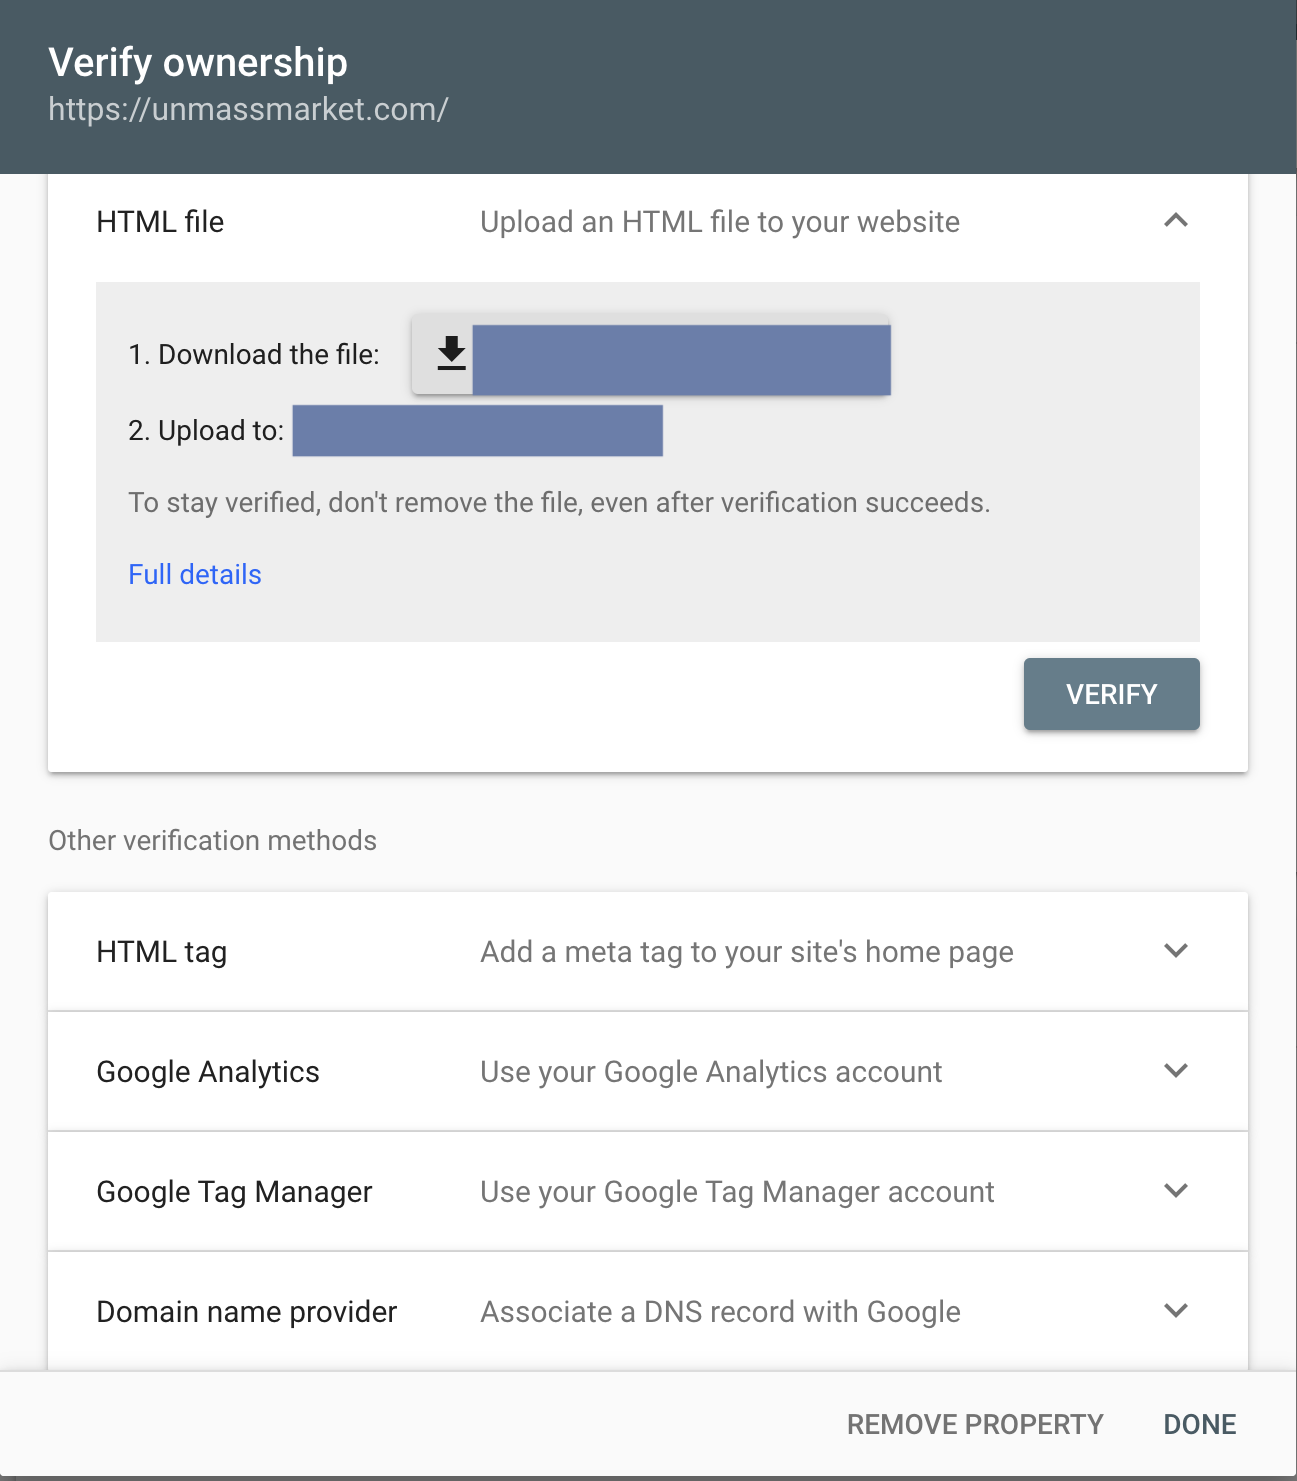Select the HTML tag method label
Viewport: 1297px width, 1481px height.
pos(162,952)
